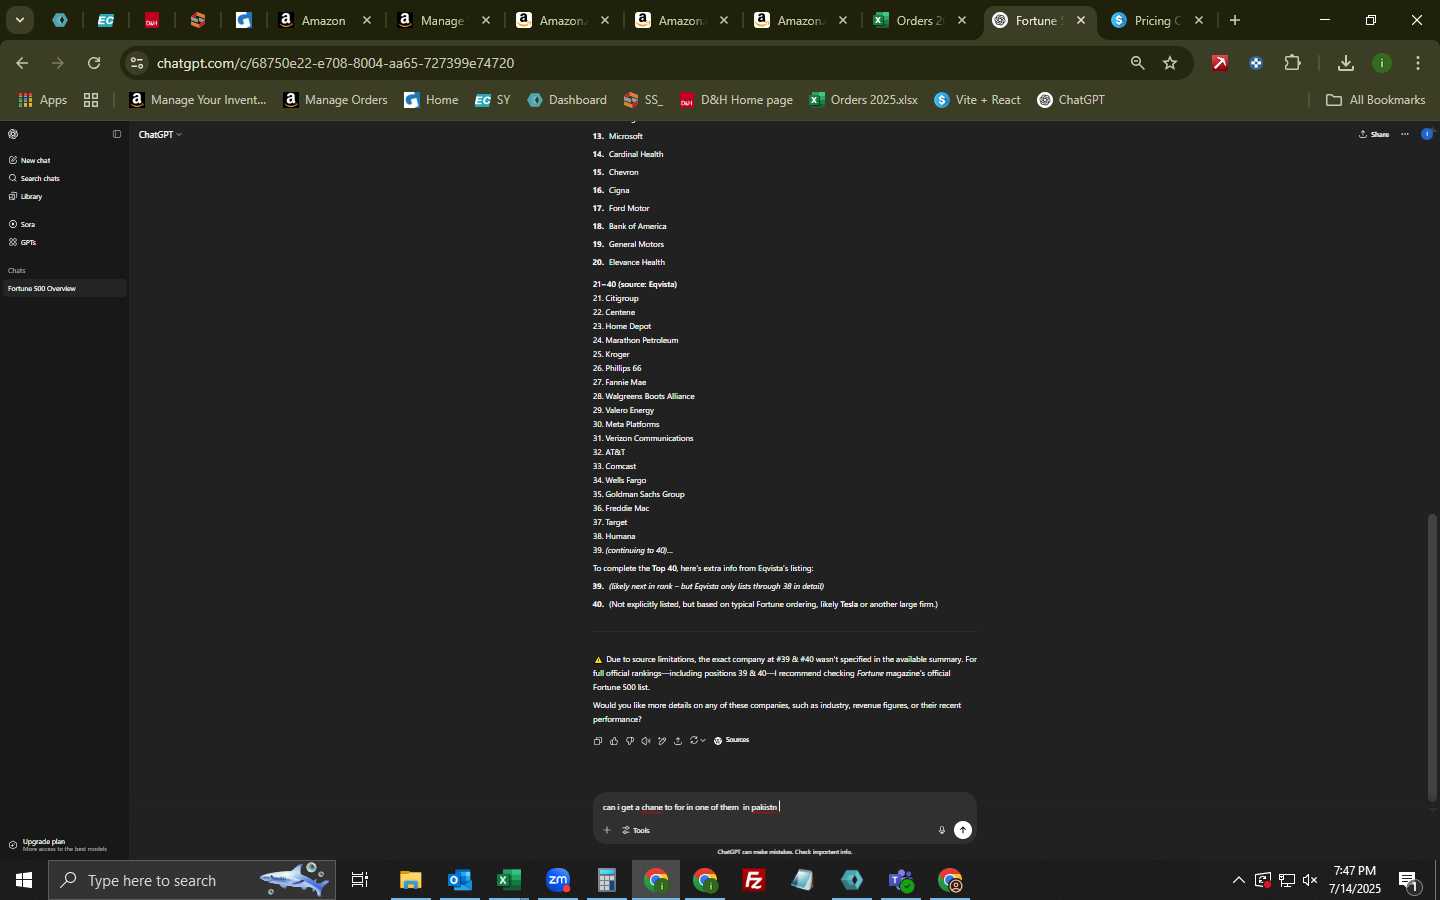Send the typed message
This screenshot has height=900, width=1440.
[963, 830]
